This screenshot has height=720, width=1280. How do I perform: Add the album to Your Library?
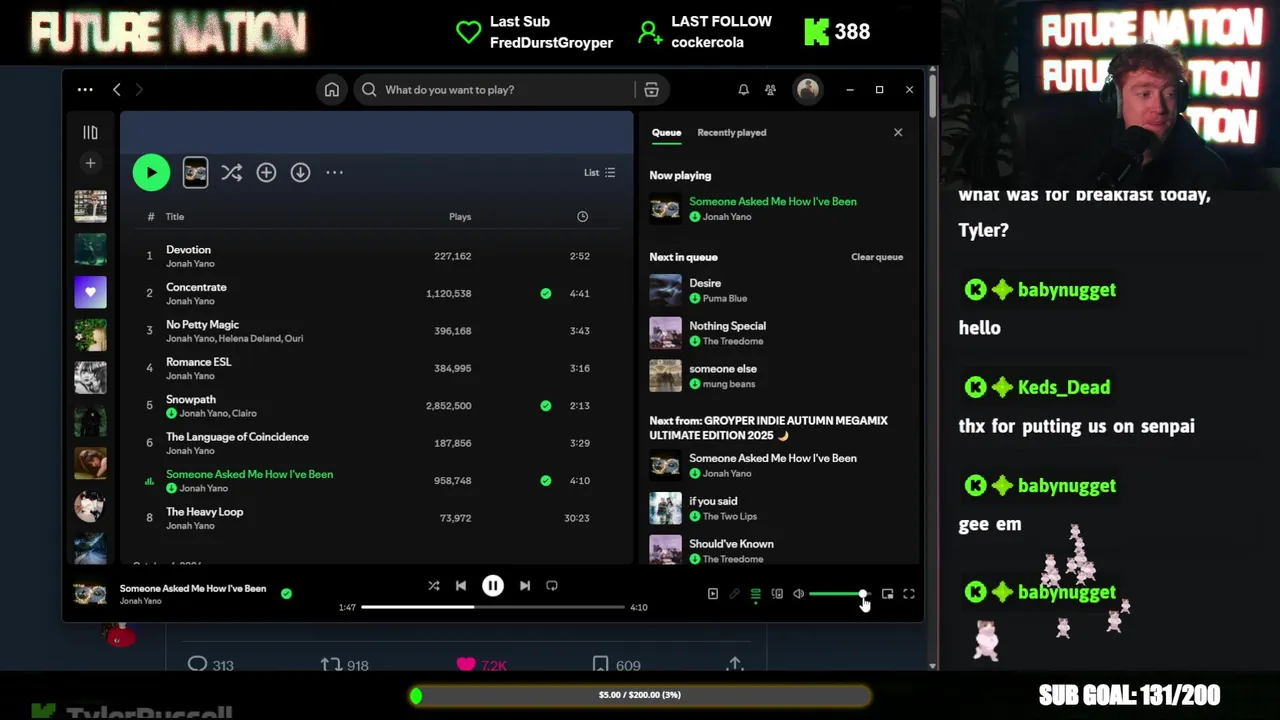(266, 172)
